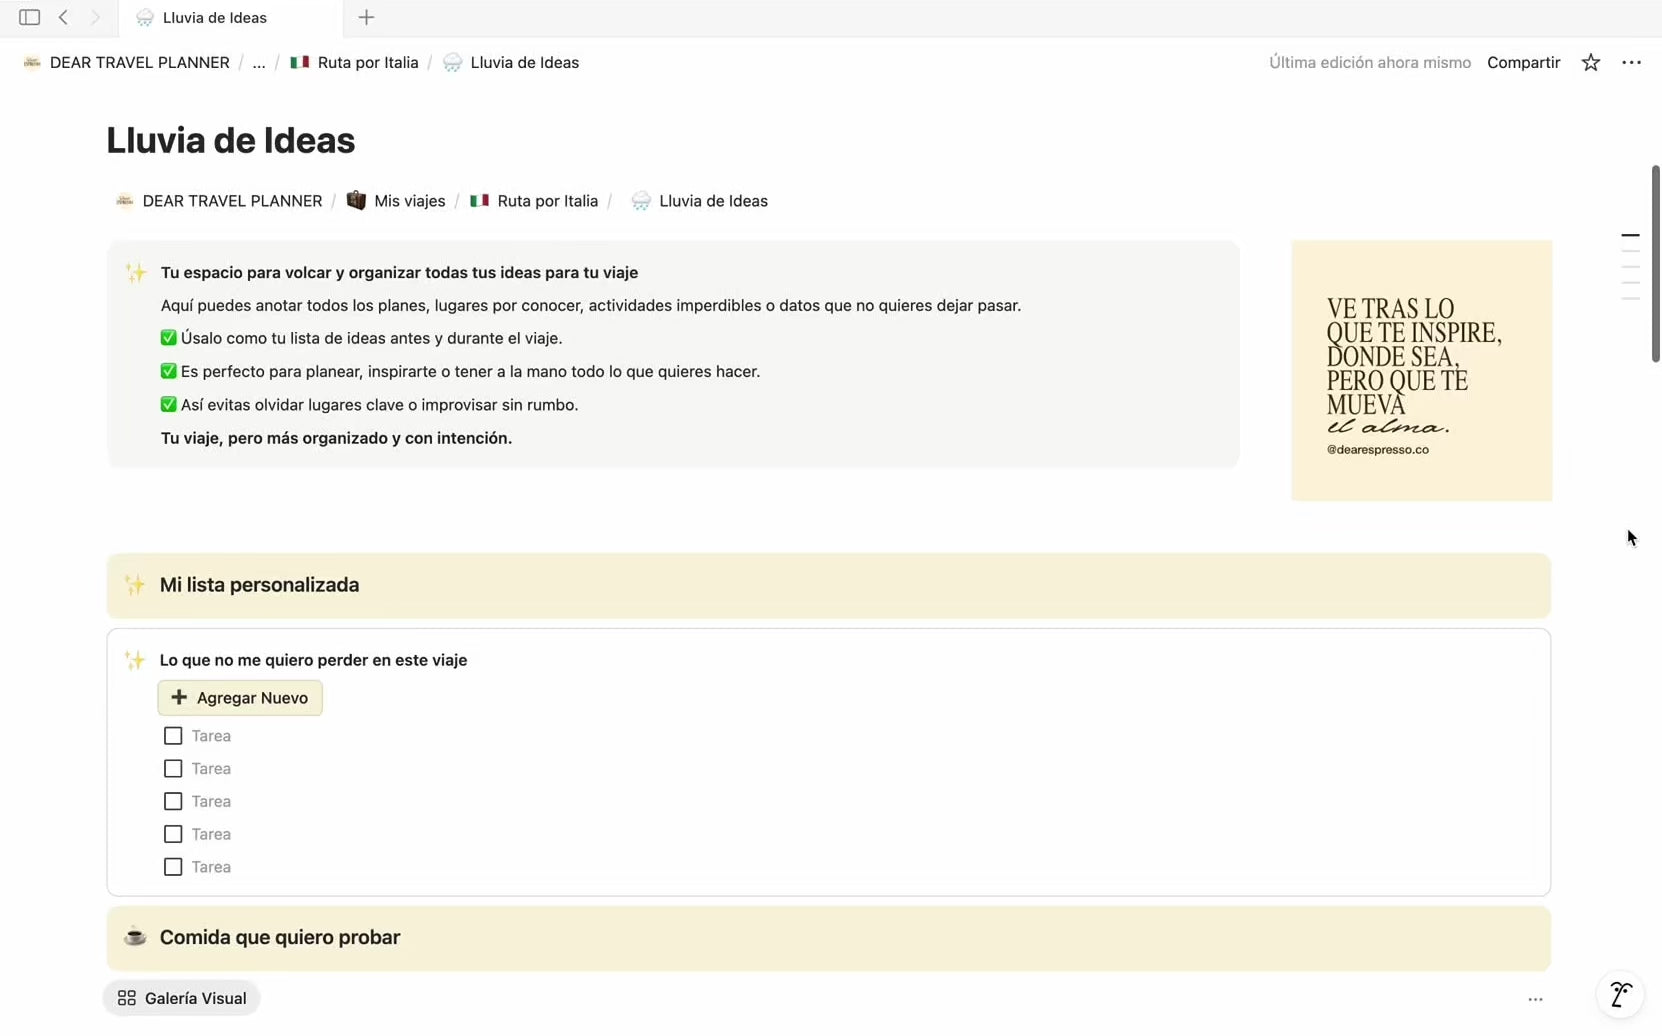This screenshot has height=1036, width=1662.
Task: Go back with the left arrow
Action: tap(63, 17)
